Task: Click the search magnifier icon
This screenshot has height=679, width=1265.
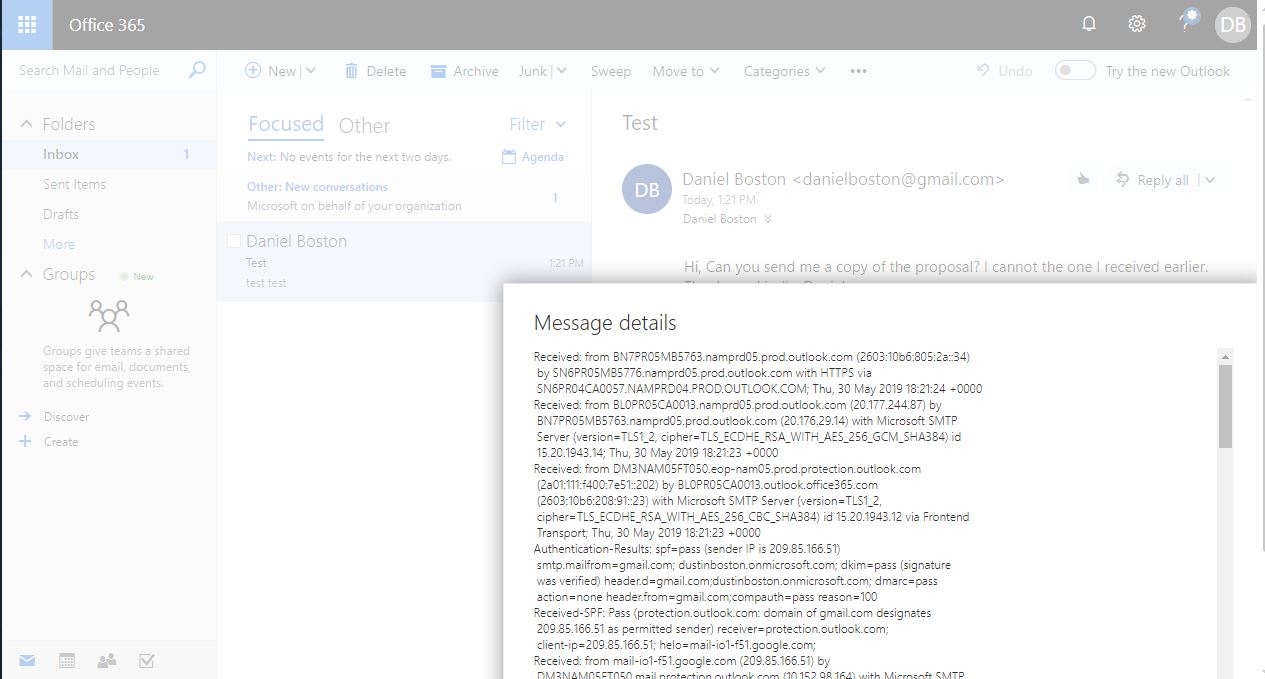Action: 197,70
